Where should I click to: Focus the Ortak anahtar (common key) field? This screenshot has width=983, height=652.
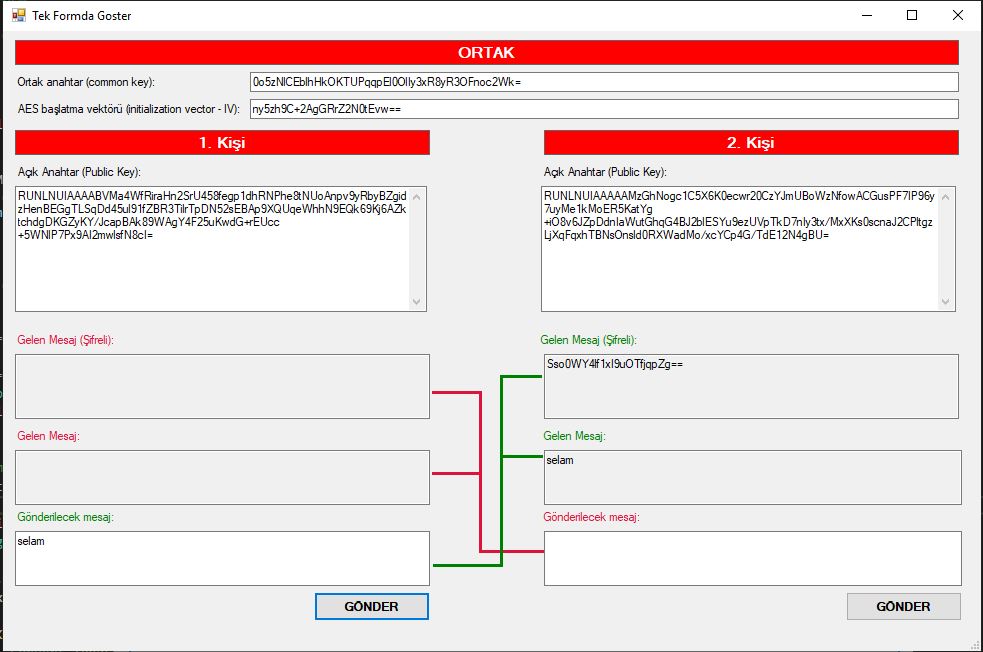click(604, 82)
